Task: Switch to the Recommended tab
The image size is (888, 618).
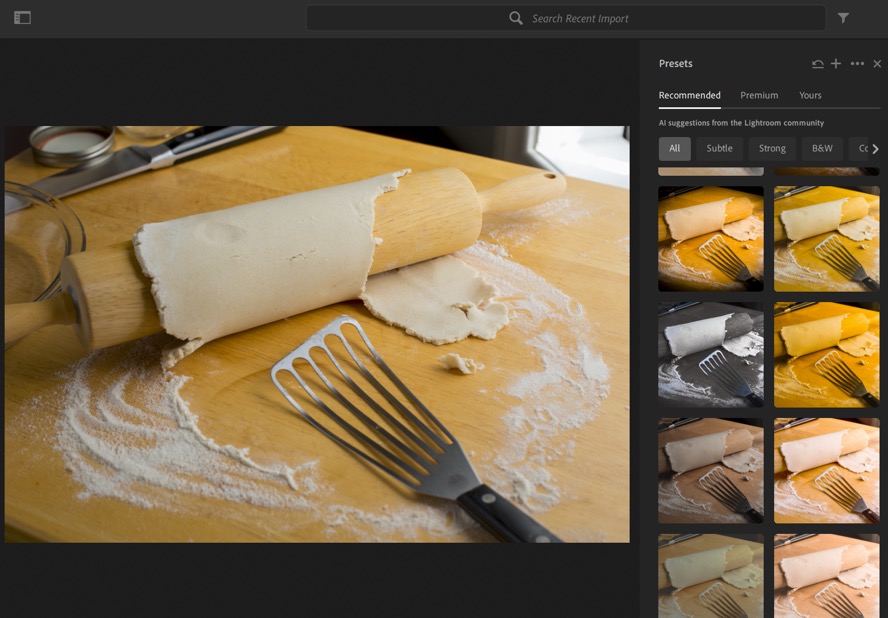Action: point(689,95)
